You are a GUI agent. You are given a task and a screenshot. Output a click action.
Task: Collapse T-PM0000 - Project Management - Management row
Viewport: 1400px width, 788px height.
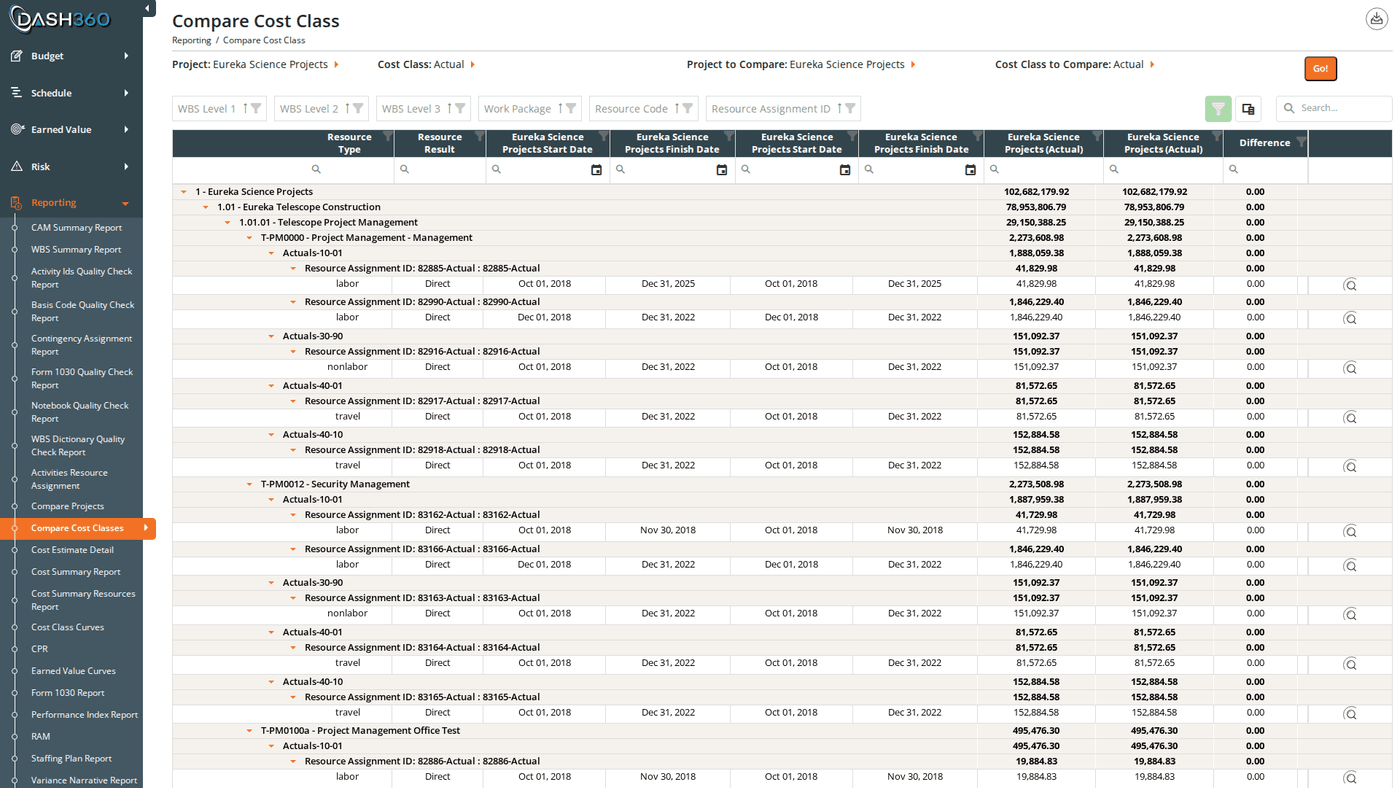(x=250, y=238)
